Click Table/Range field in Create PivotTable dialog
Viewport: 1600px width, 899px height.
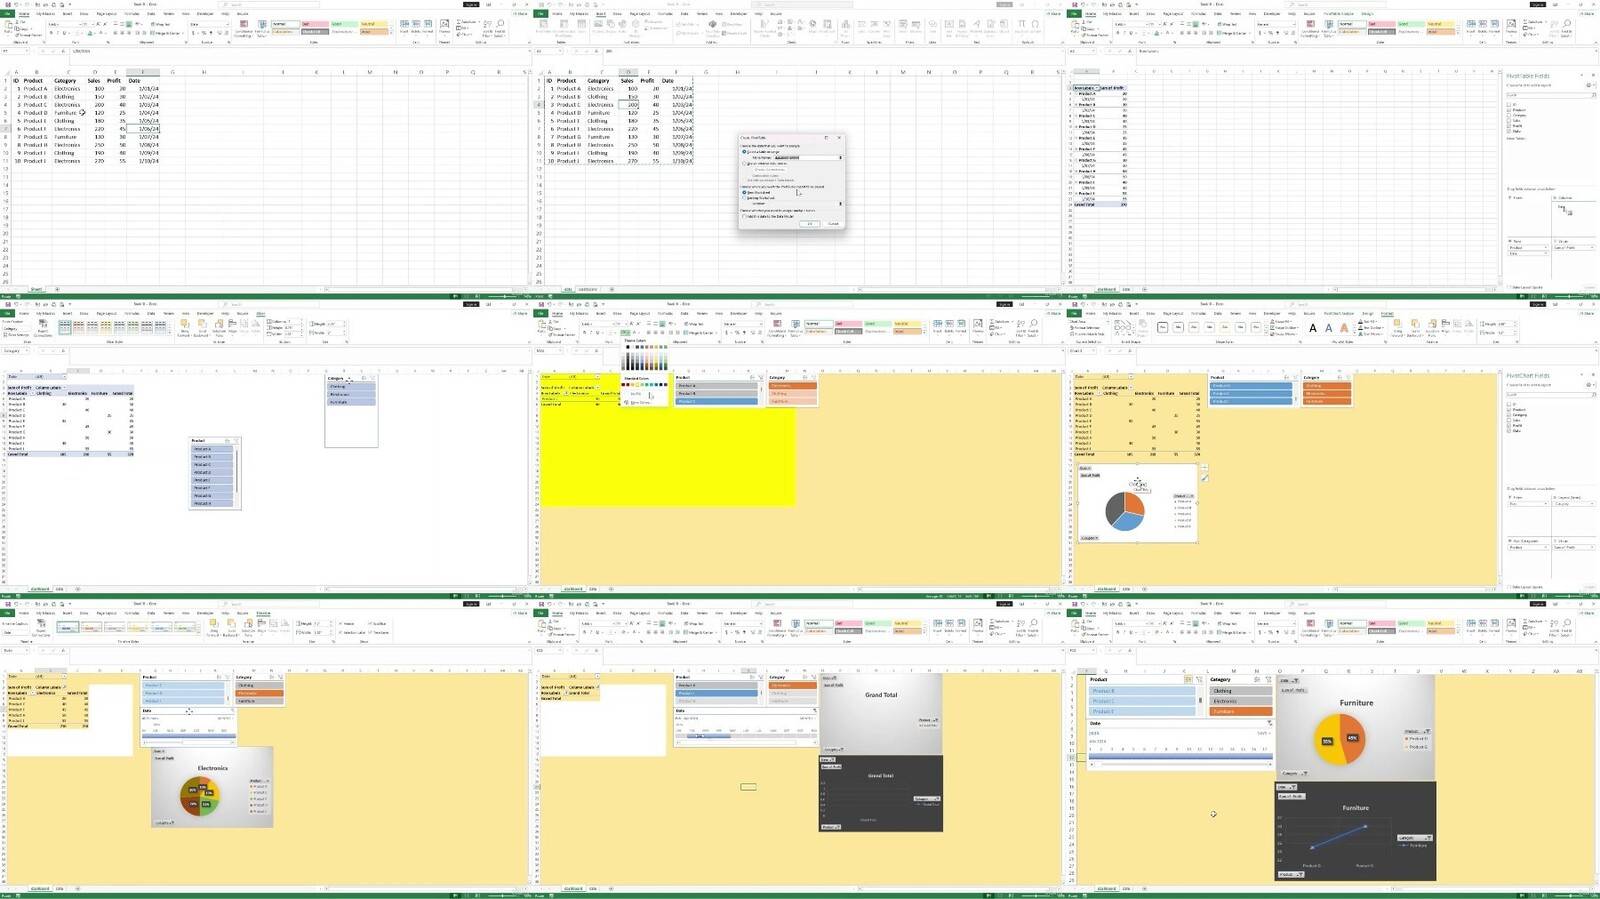(x=806, y=158)
